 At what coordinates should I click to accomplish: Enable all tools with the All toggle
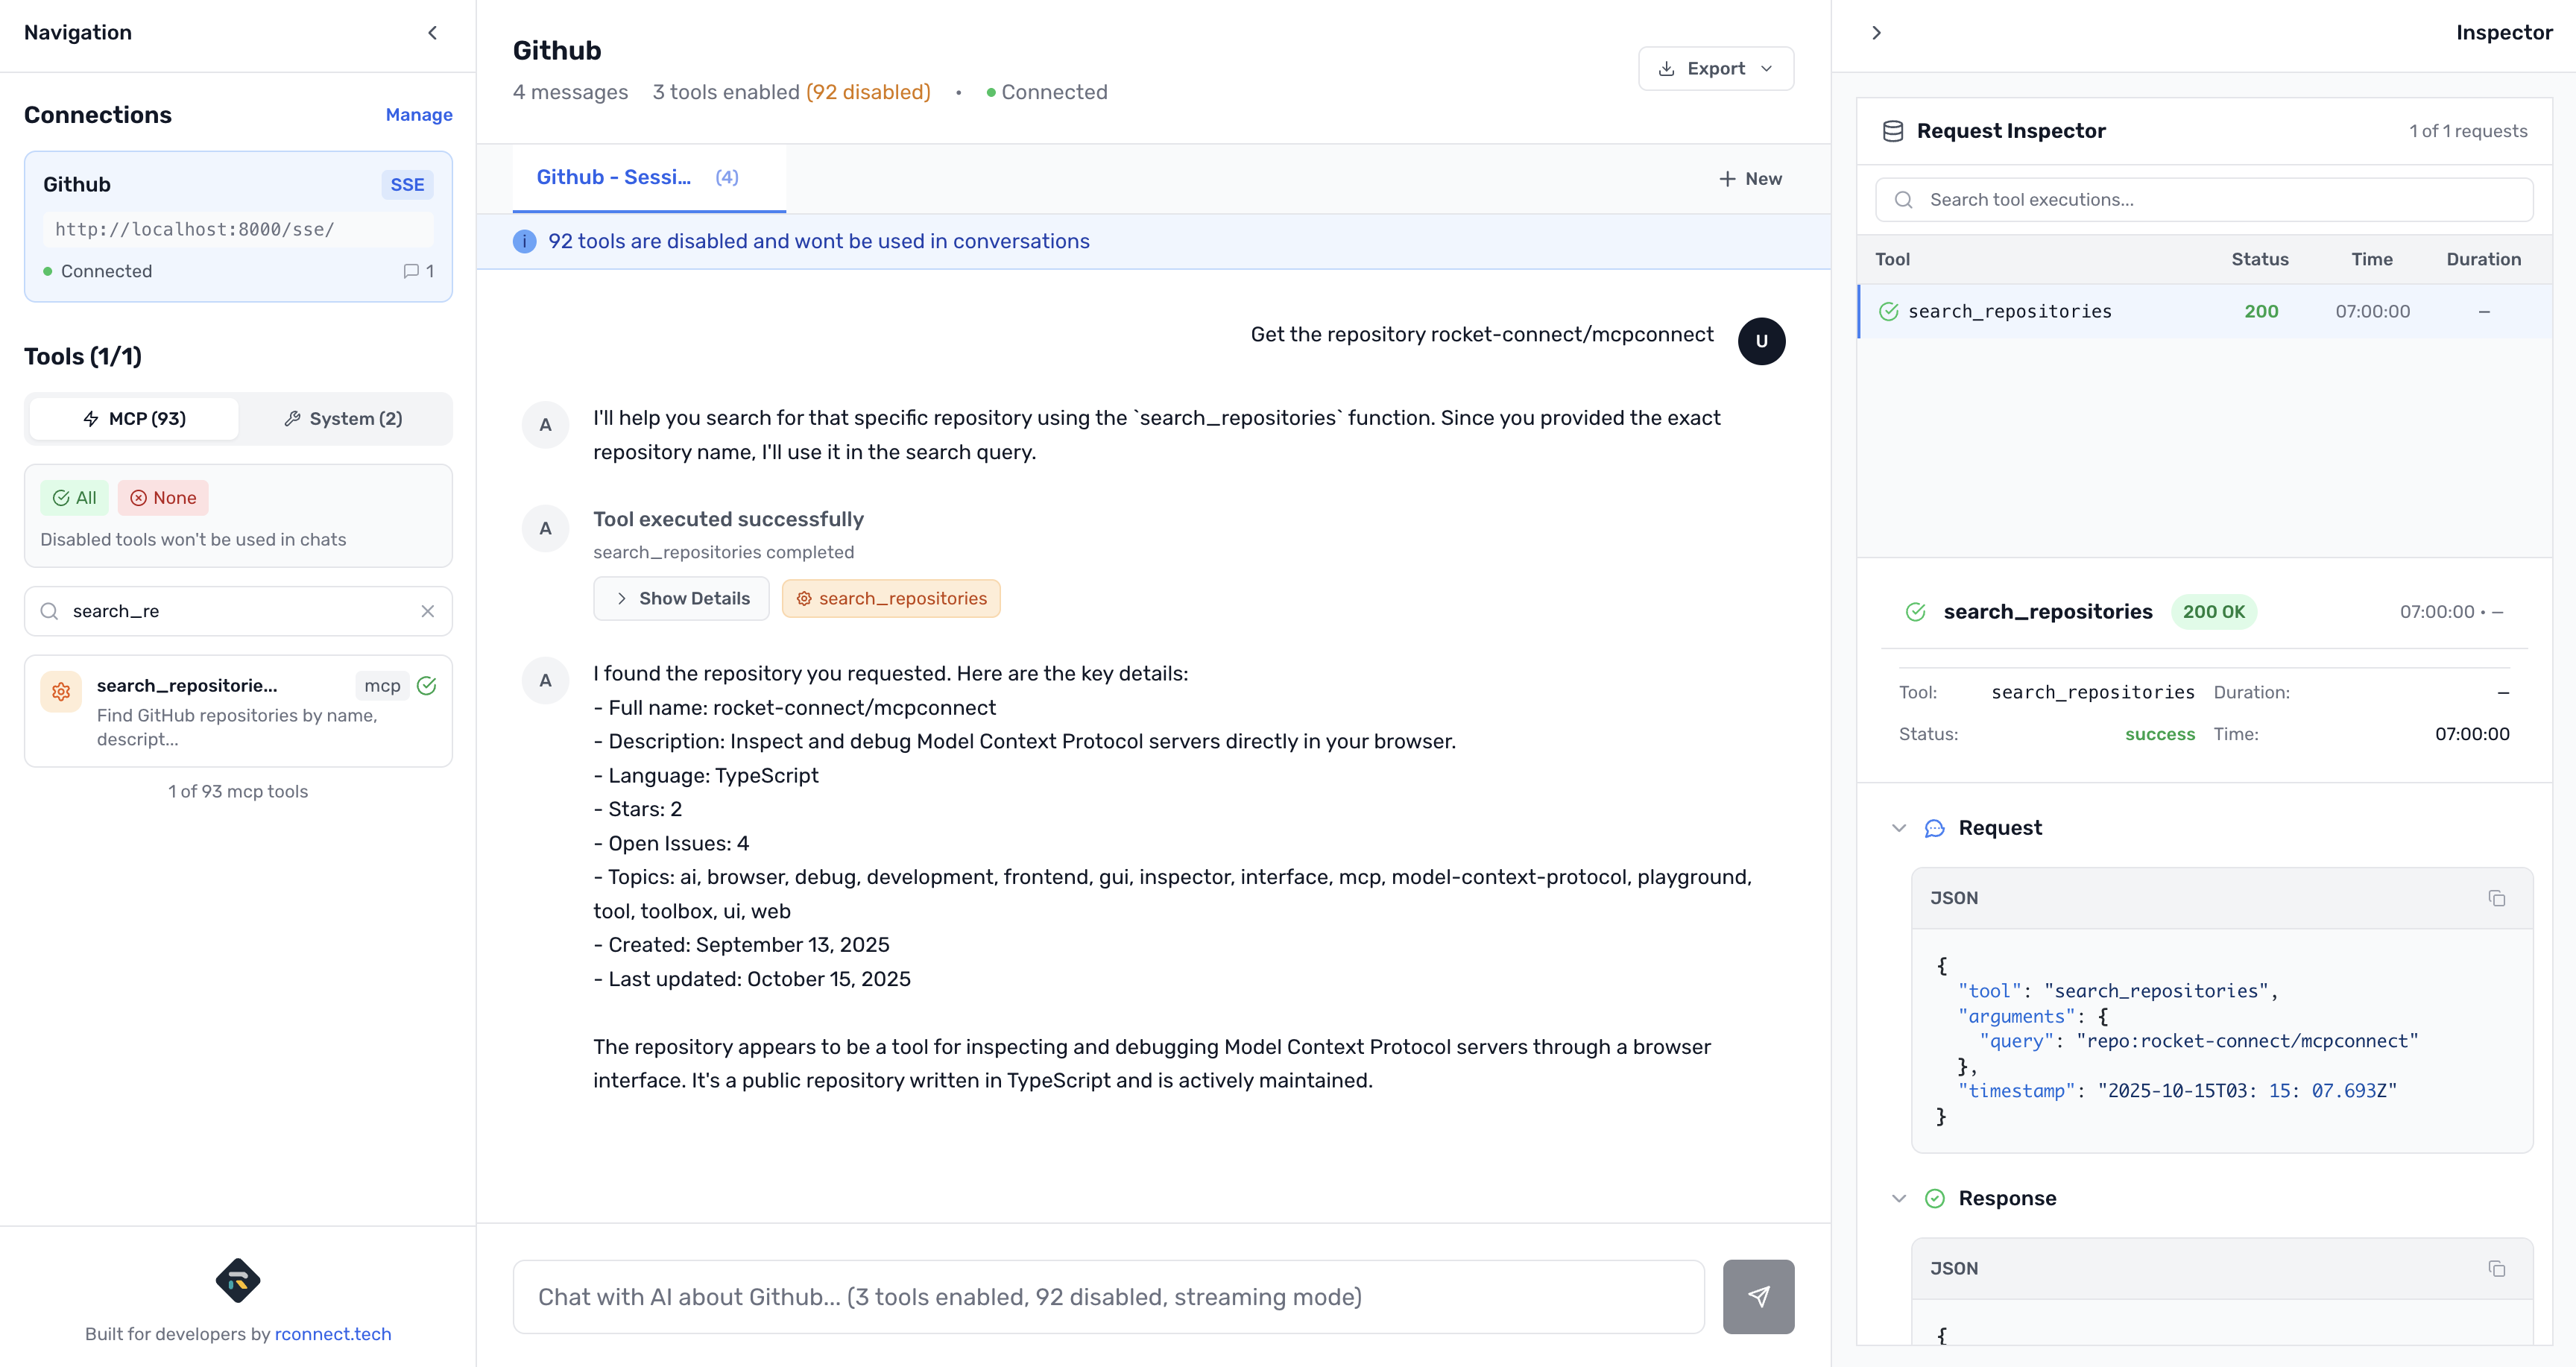[x=74, y=497]
